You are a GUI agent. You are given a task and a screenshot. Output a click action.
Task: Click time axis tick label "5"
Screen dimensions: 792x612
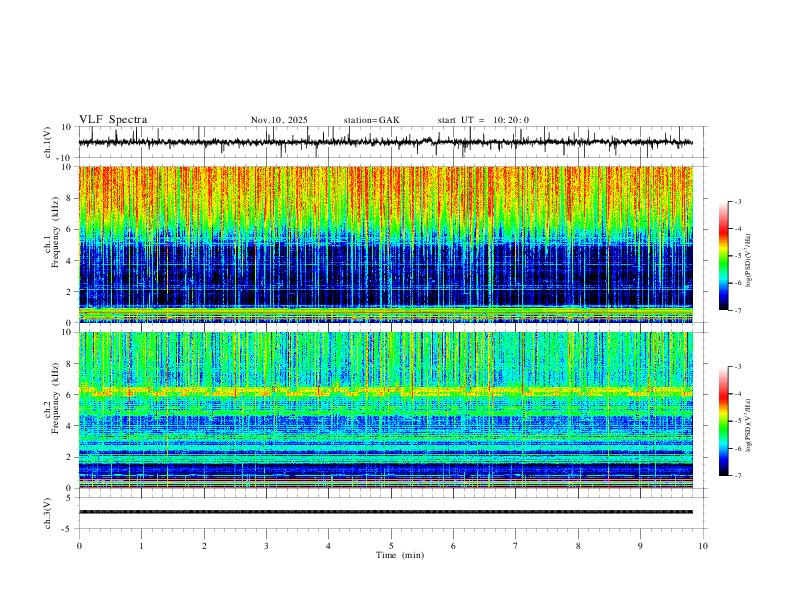click(391, 546)
